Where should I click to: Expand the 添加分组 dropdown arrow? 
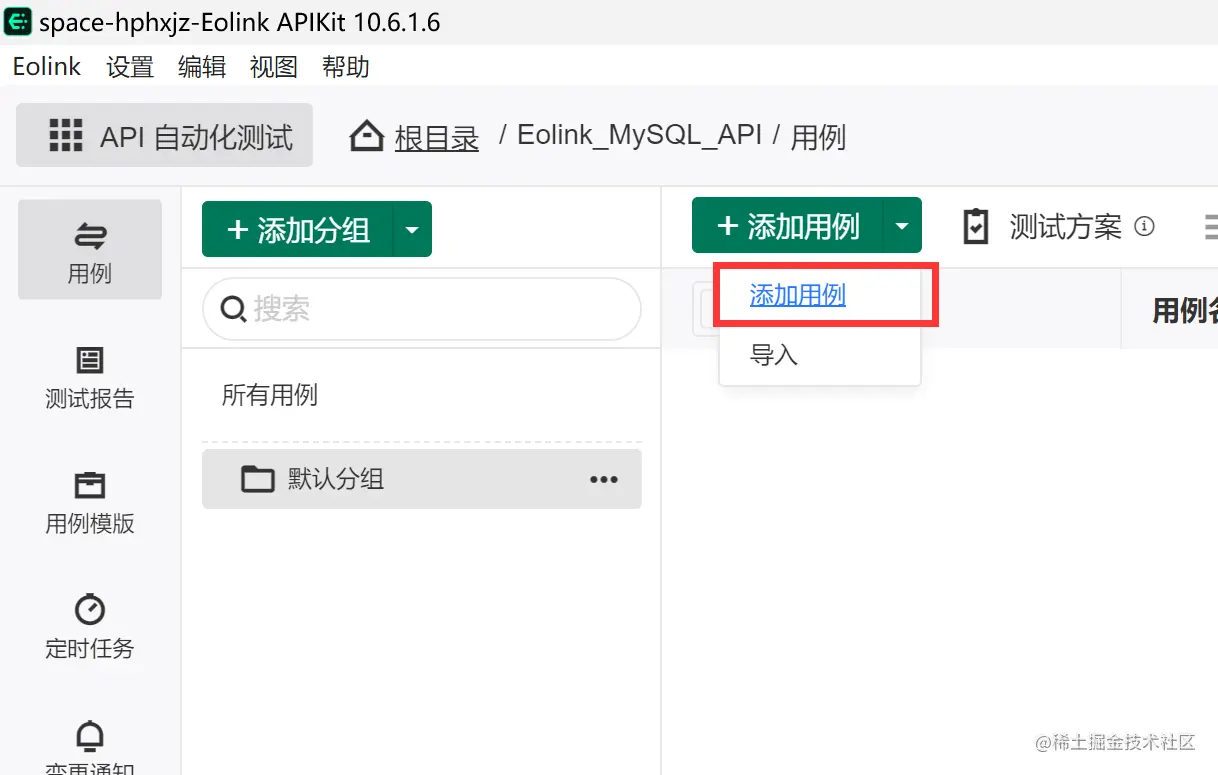tap(413, 229)
